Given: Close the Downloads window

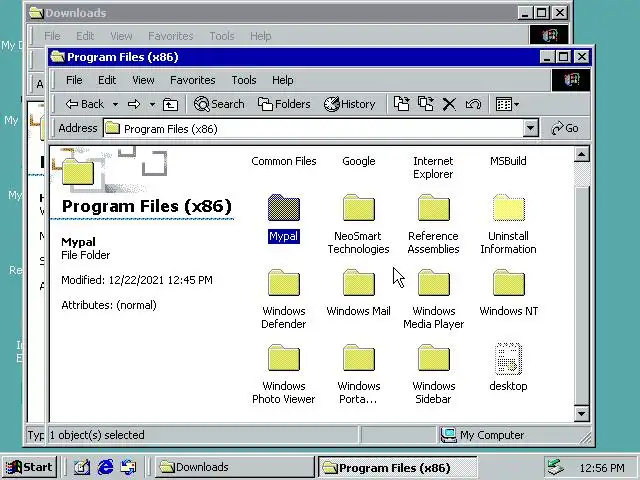Looking at the screenshot, I should pos(560,13).
